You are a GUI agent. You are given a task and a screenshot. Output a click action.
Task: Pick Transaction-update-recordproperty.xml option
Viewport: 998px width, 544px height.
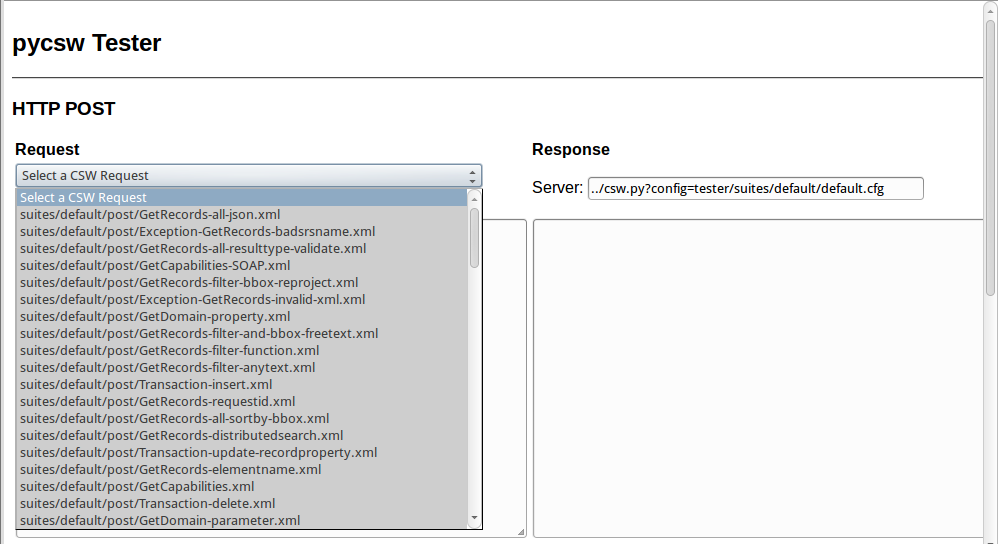tap(242, 452)
